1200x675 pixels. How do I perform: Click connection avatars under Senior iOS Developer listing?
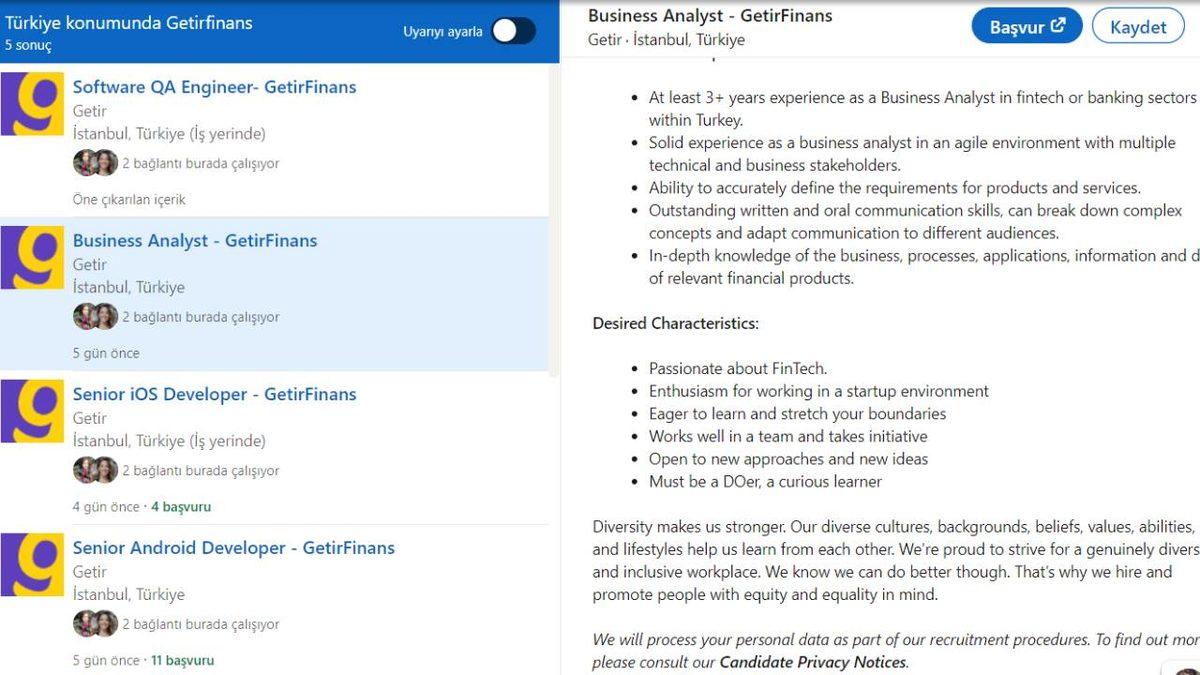(95, 471)
